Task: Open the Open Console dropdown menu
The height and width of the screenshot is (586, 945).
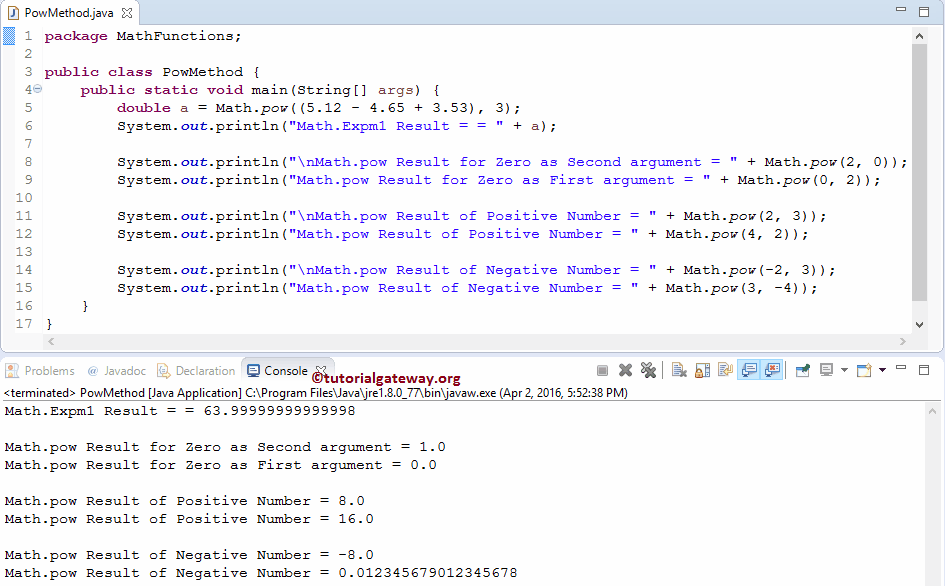Action: [880, 369]
